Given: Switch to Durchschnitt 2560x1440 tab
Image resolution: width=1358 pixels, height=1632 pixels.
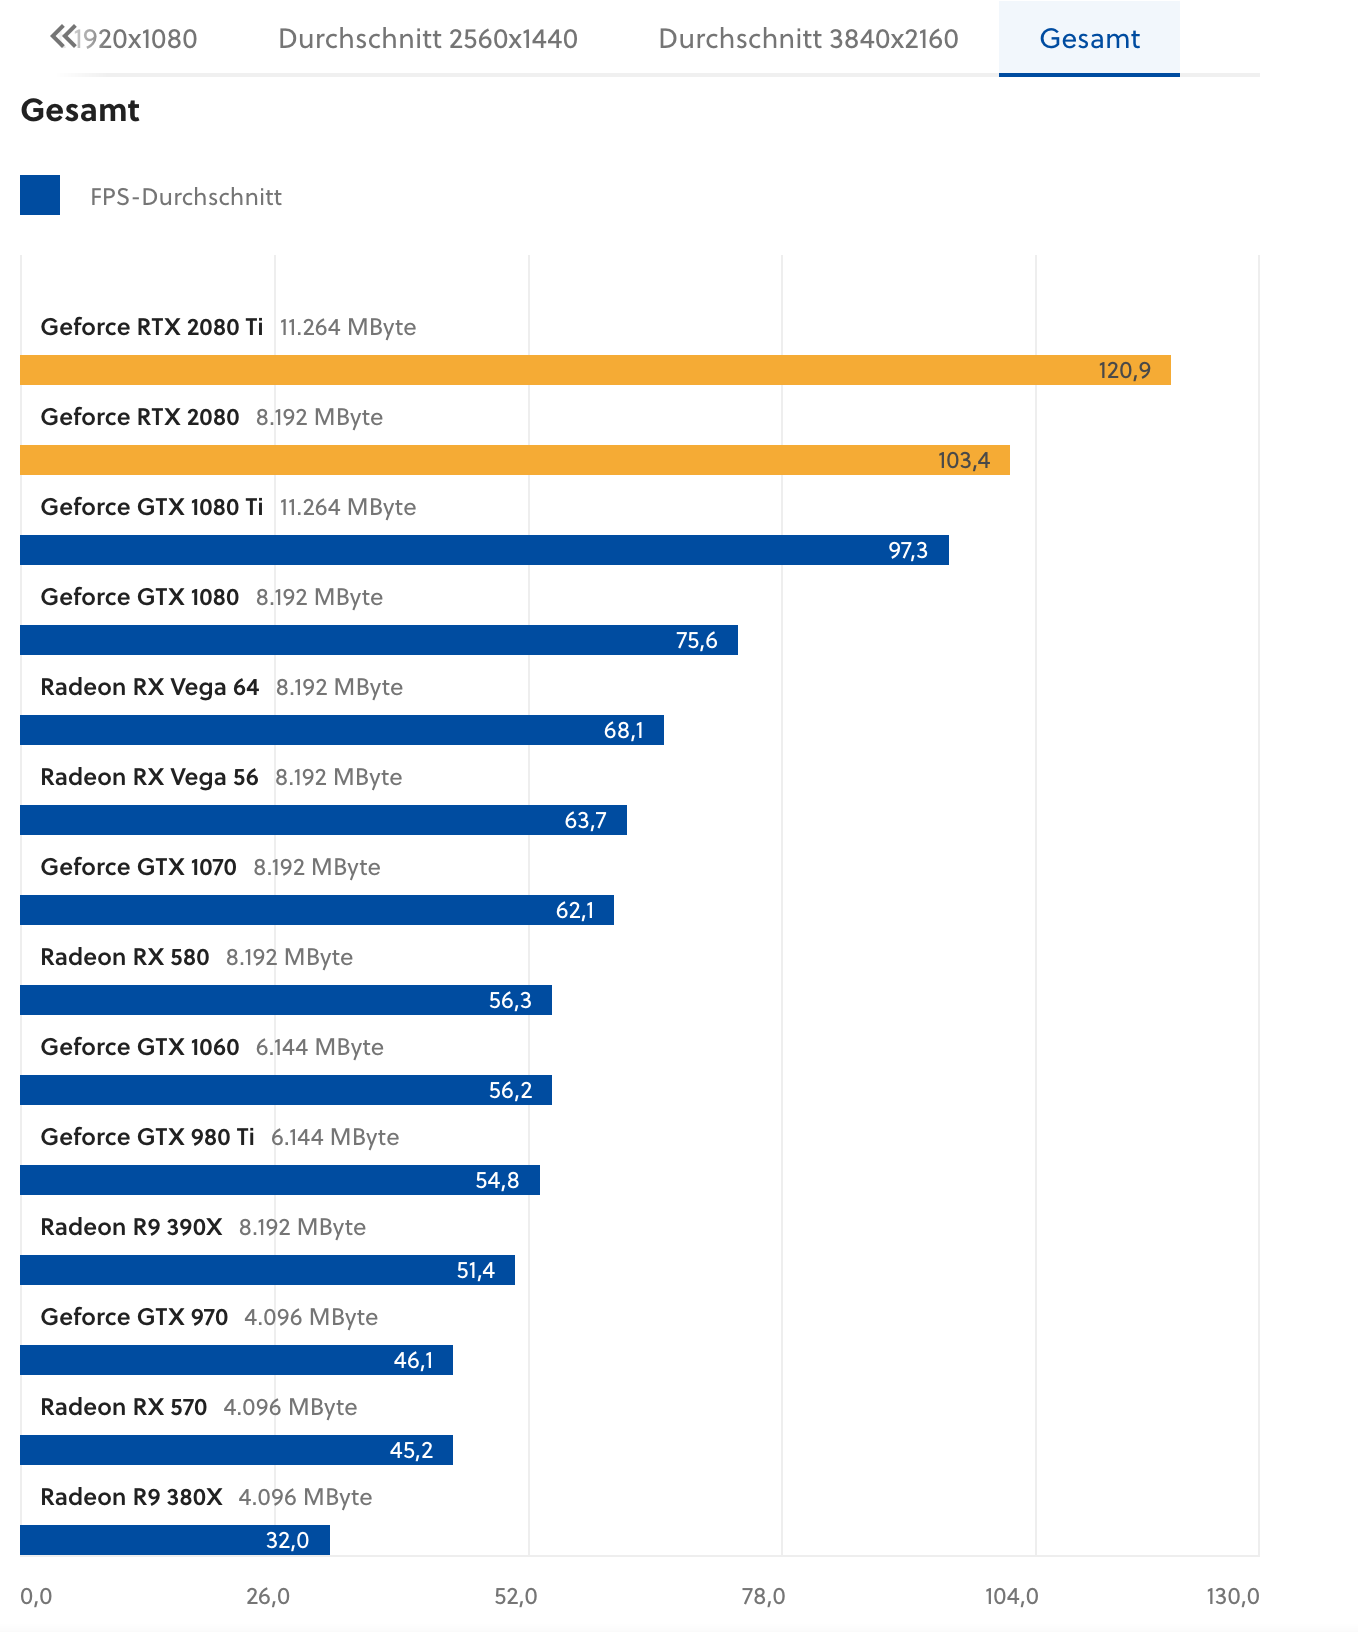Looking at the screenshot, I should tap(428, 38).
